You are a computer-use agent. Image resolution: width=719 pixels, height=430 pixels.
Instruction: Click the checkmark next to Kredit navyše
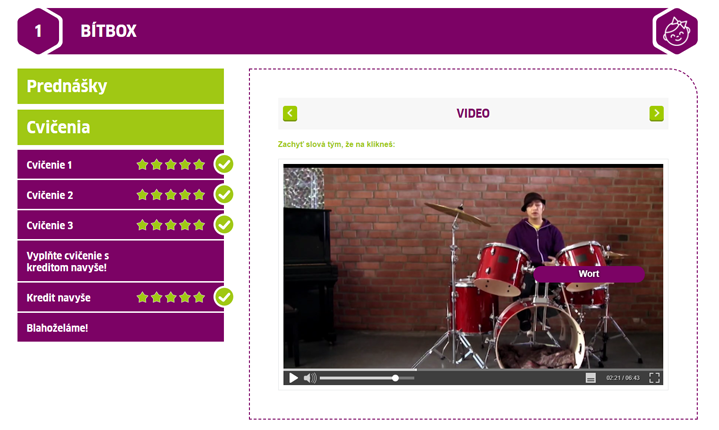[224, 297]
